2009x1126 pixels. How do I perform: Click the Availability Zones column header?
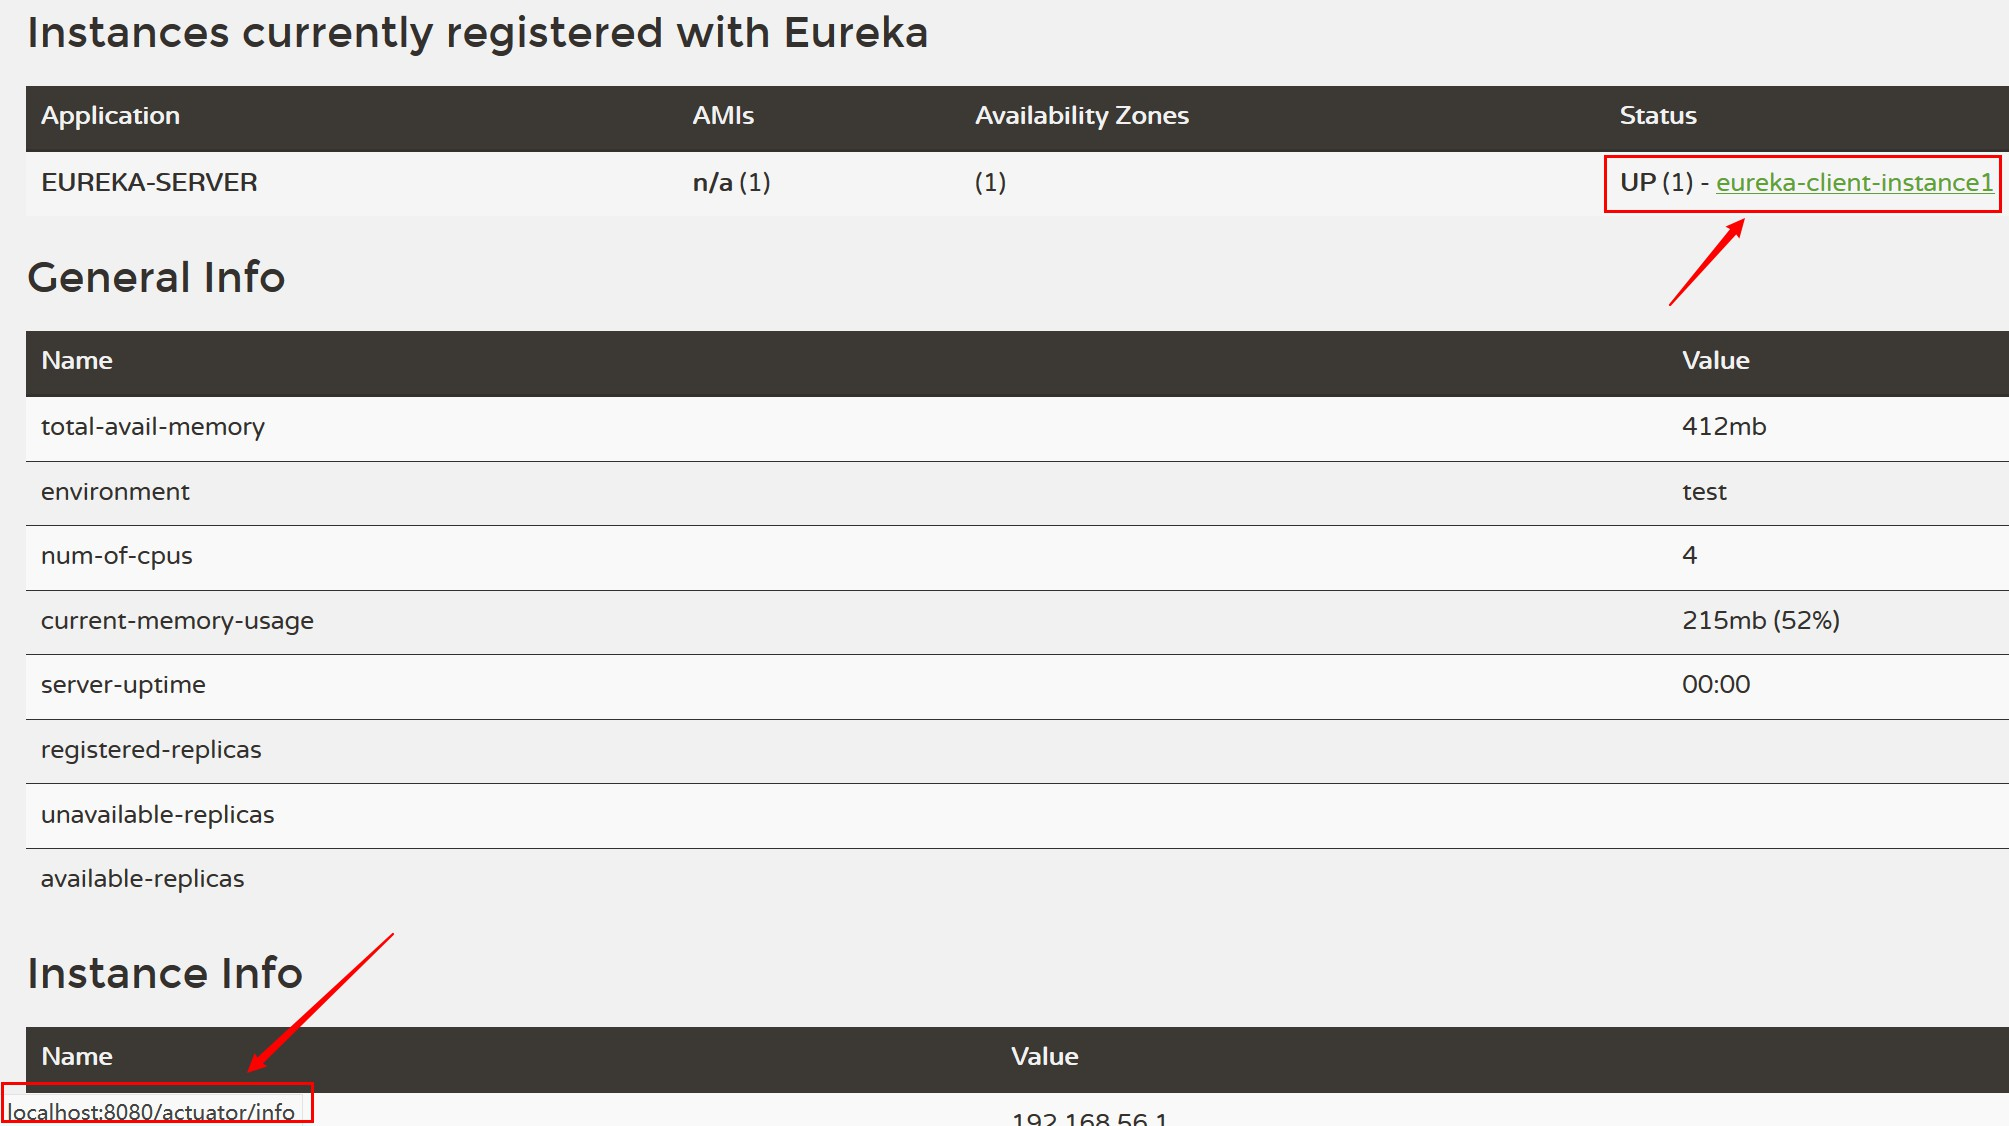[x=1082, y=116]
